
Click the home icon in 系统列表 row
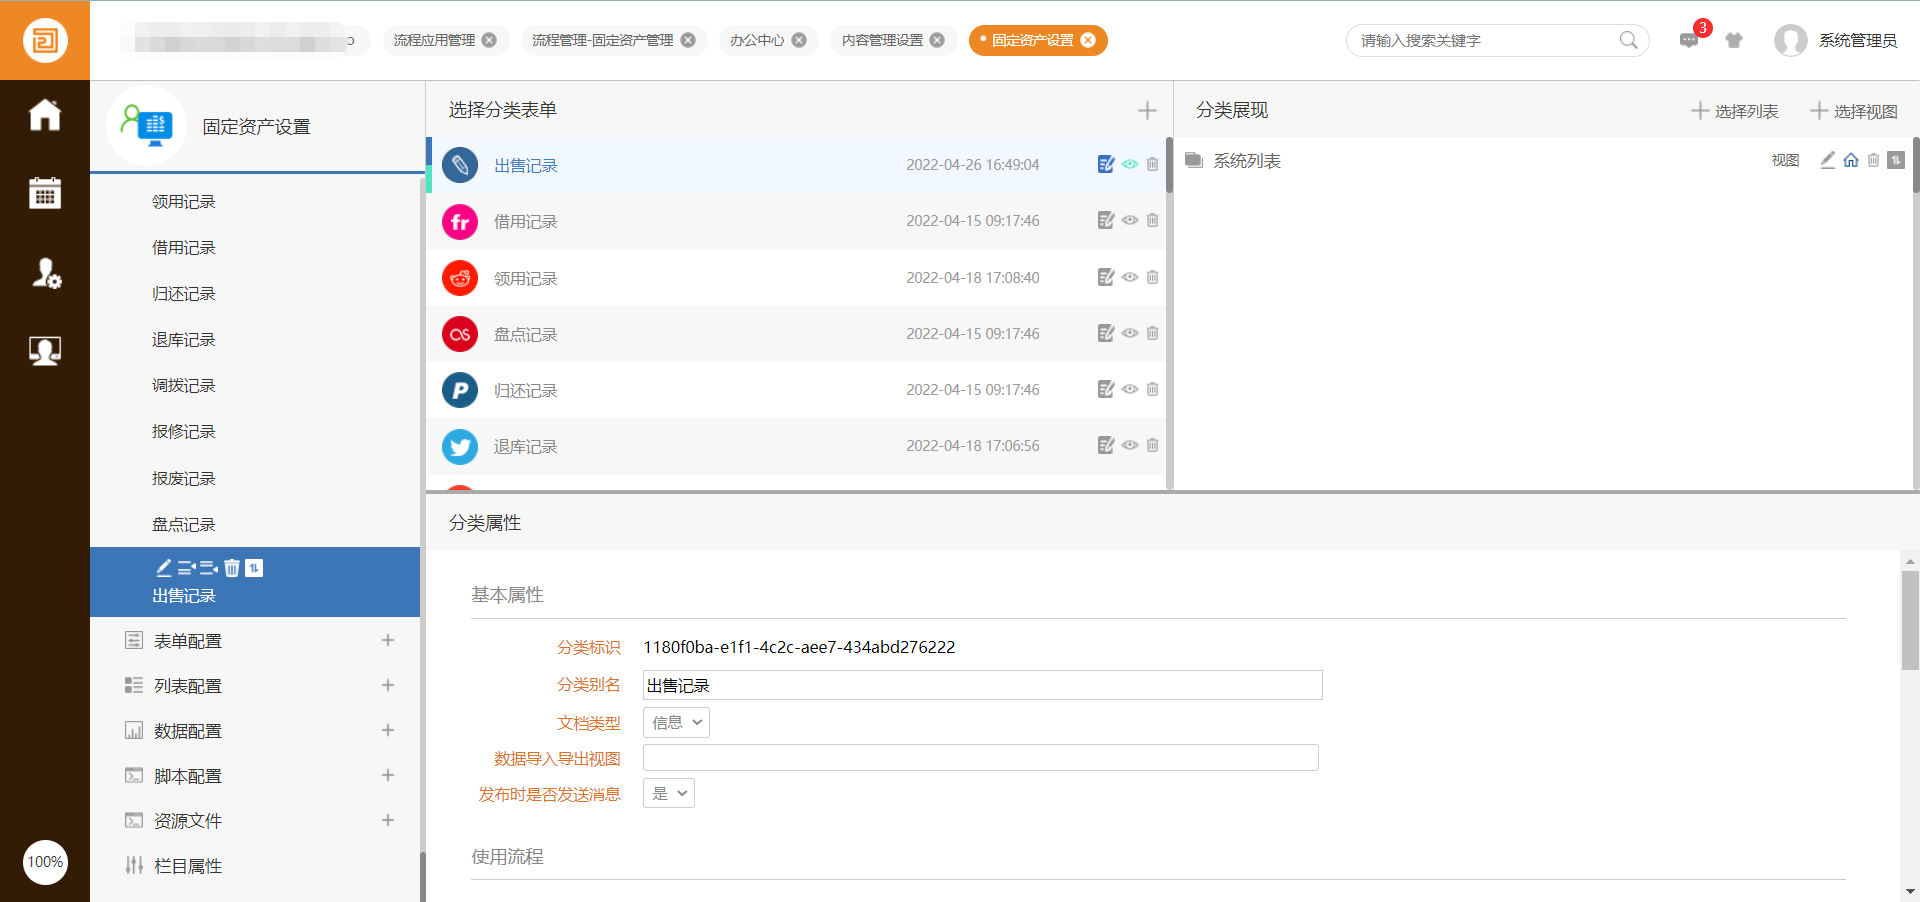tap(1851, 161)
